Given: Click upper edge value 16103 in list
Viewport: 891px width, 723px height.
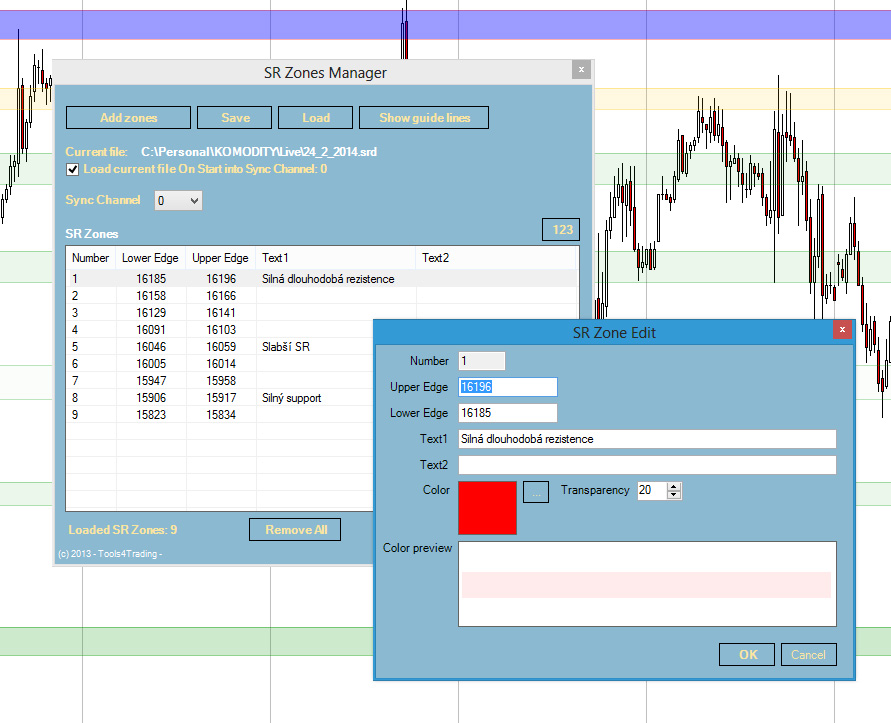Looking at the screenshot, I should [221, 330].
